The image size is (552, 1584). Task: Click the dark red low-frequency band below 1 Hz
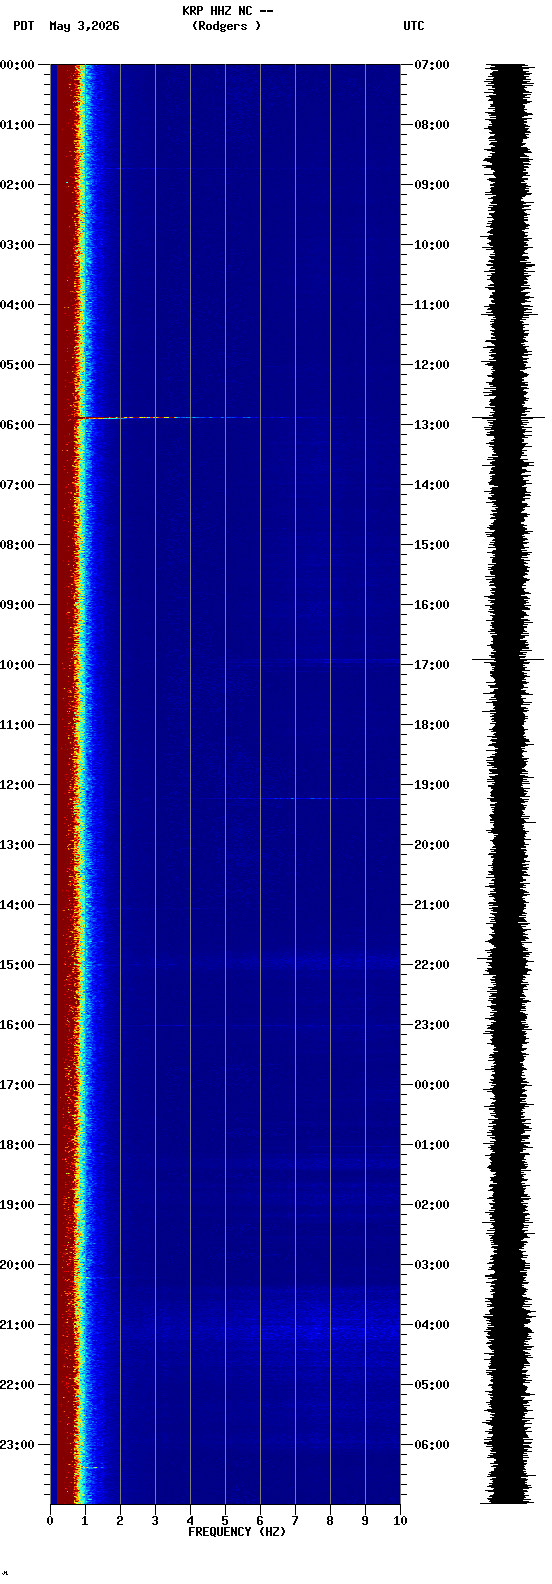tap(65, 784)
